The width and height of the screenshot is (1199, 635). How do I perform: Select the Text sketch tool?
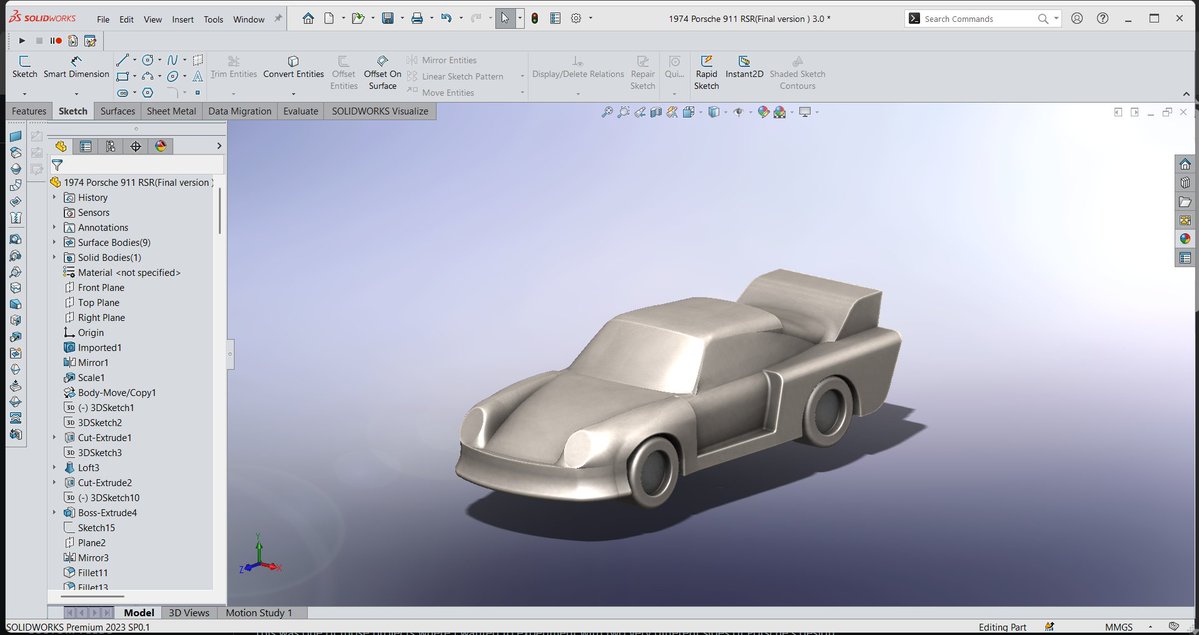pyautogui.click(x=197, y=76)
